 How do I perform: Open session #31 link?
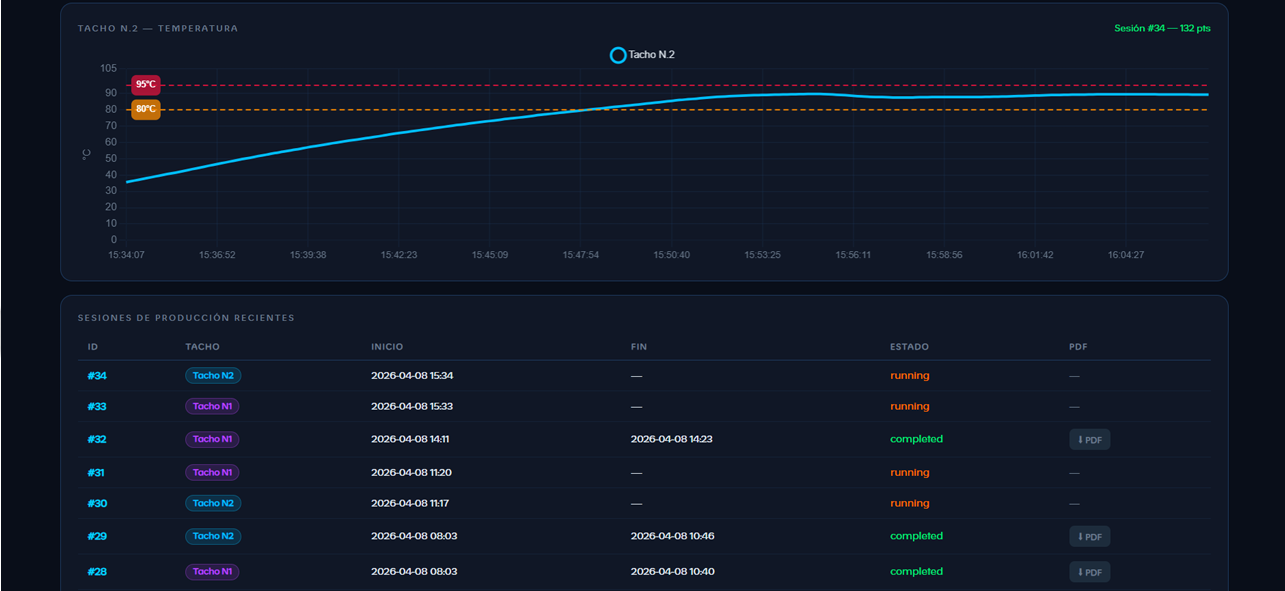(x=97, y=473)
